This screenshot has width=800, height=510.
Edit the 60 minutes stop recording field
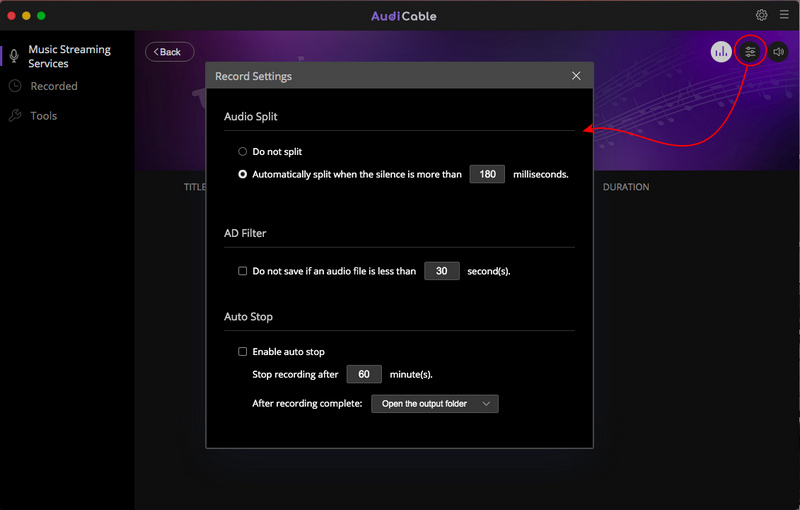(x=364, y=374)
